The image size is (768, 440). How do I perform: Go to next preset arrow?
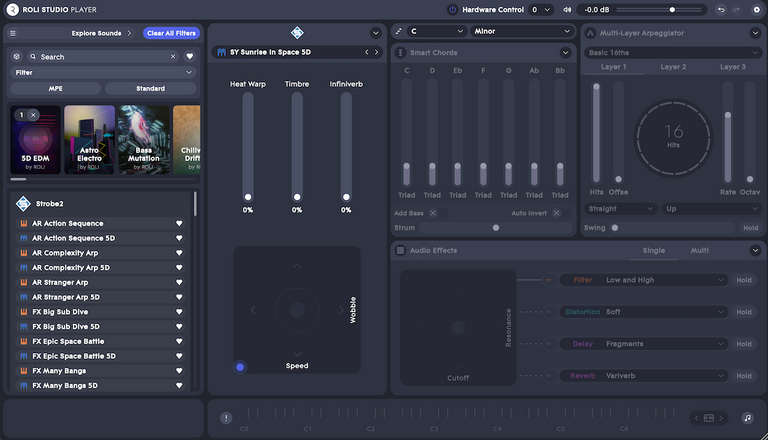[376, 52]
